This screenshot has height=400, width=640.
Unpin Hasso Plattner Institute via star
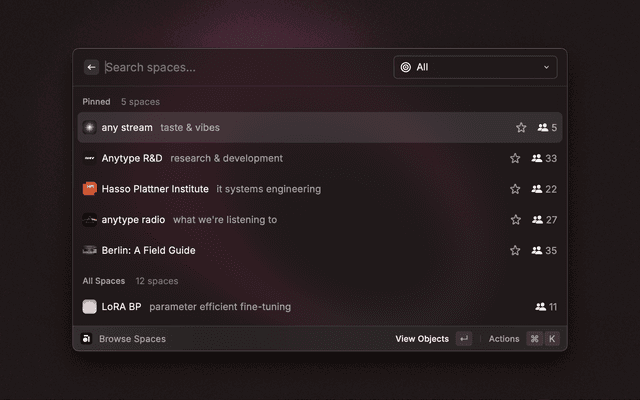pos(515,189)
